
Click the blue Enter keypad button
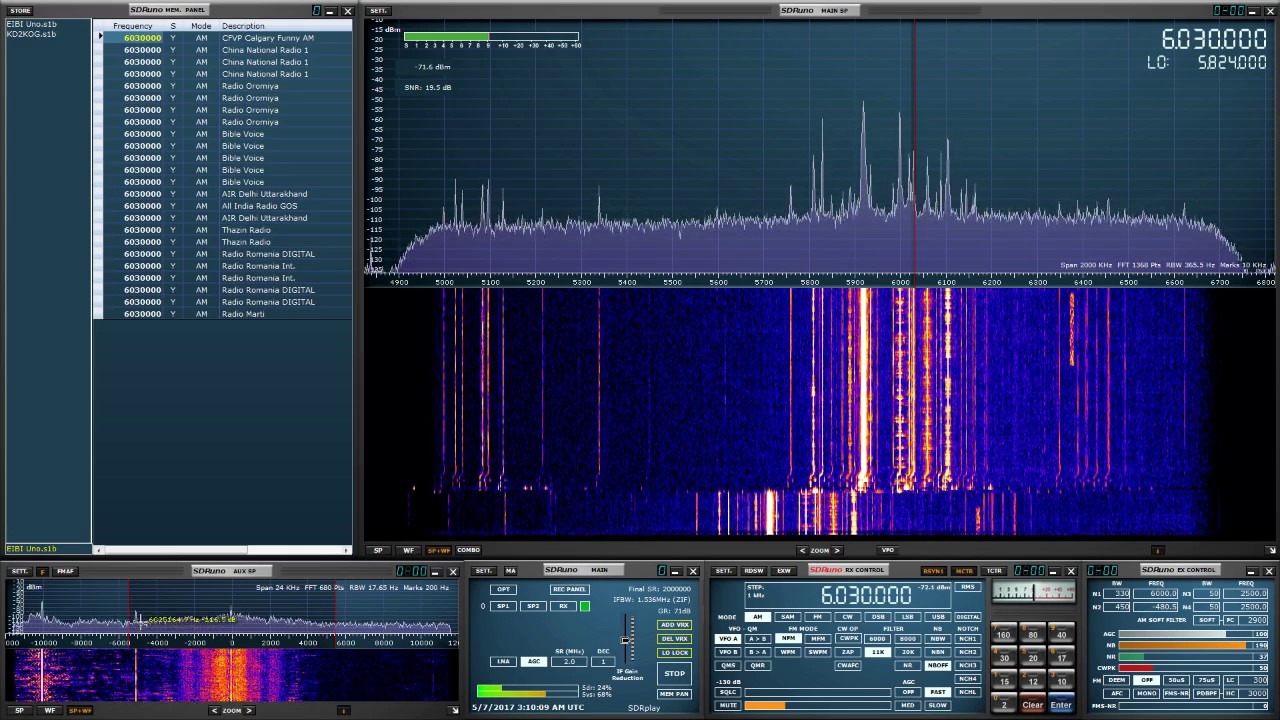point(1061,703)
